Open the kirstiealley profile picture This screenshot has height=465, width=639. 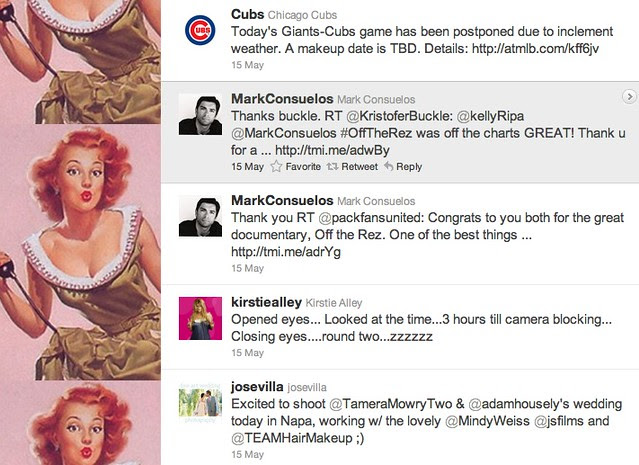point(200,318)
